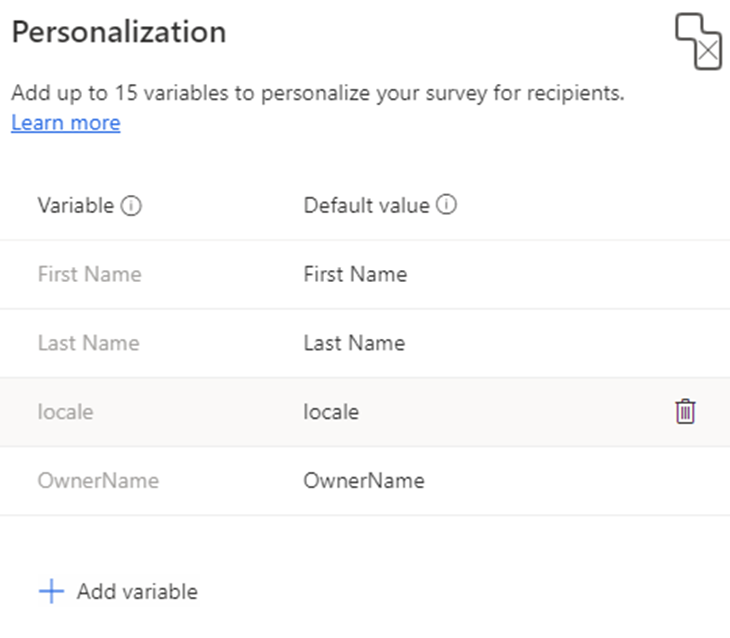
Task: Click the Variable column header
Action: pyautogui.click(x=76, y=205)
